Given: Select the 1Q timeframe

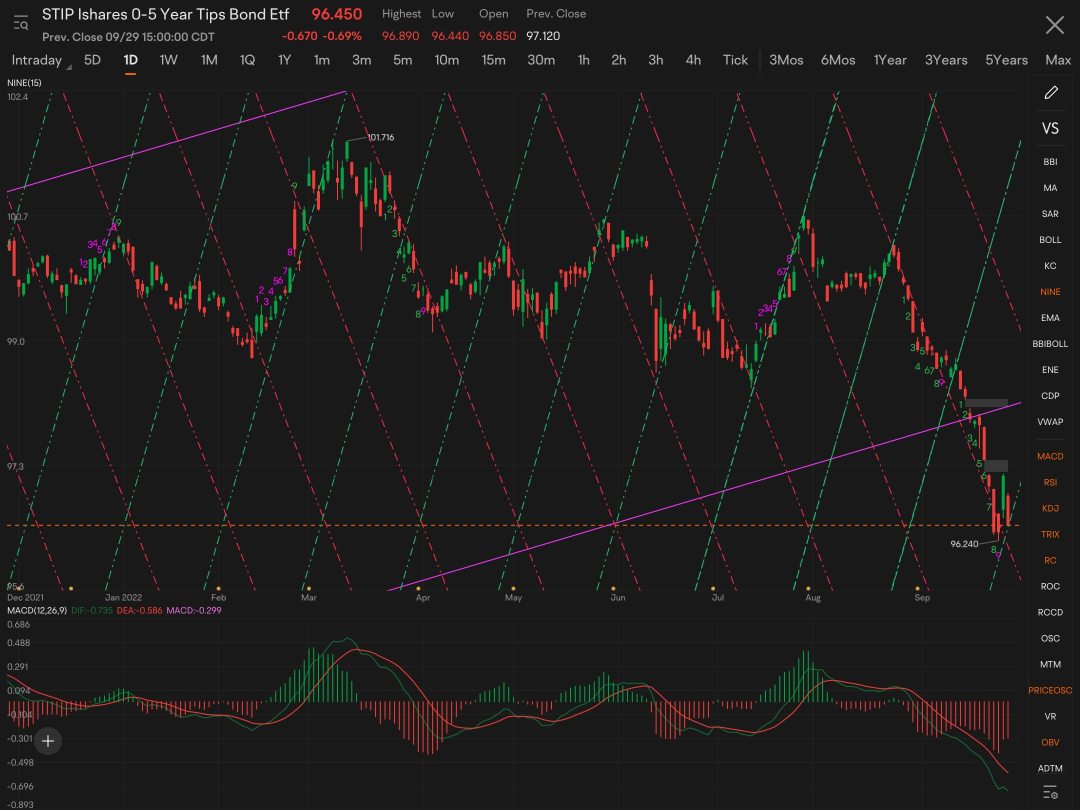Looking at the screenshot, I should click(247, 60).
